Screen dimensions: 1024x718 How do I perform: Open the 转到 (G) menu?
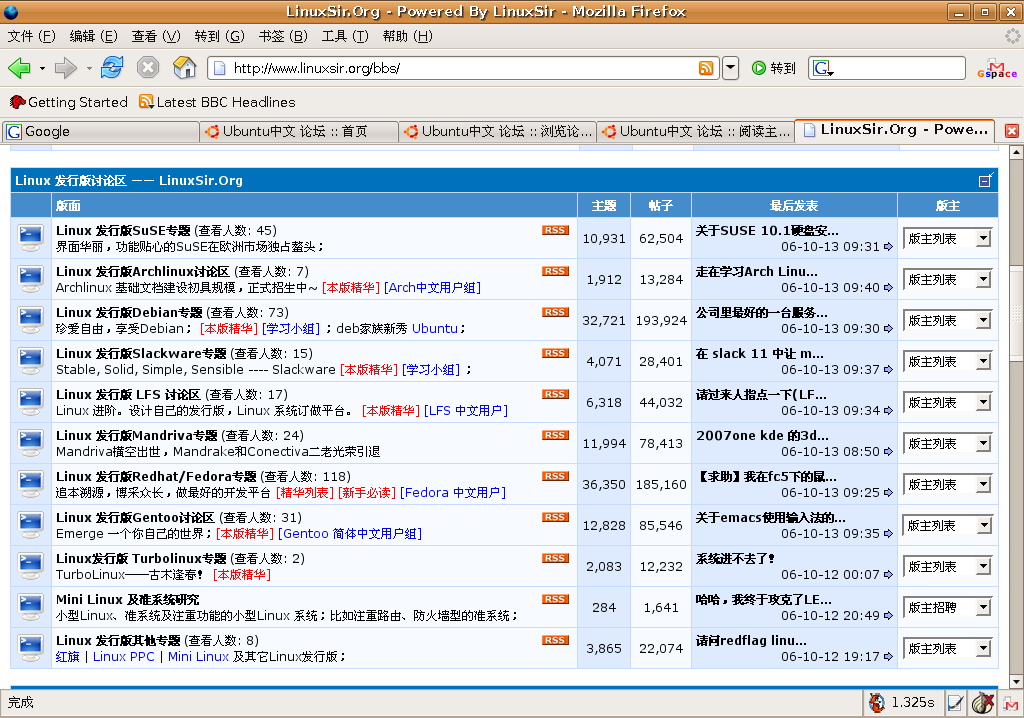pos(219,37)
